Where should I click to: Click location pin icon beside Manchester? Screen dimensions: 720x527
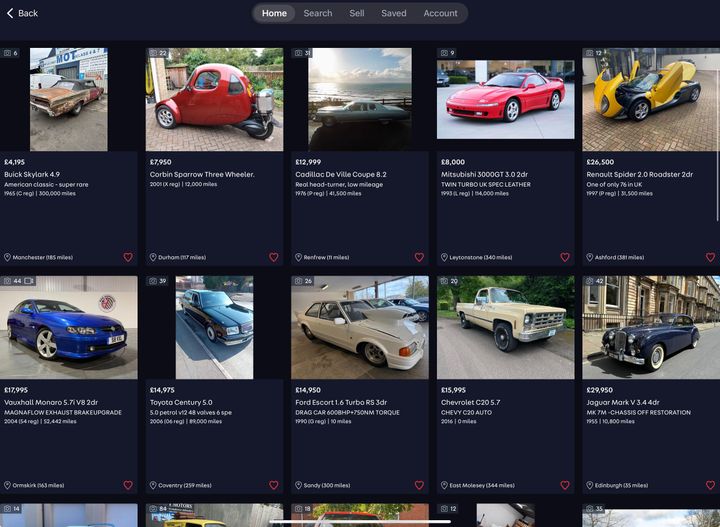point(7,257)
